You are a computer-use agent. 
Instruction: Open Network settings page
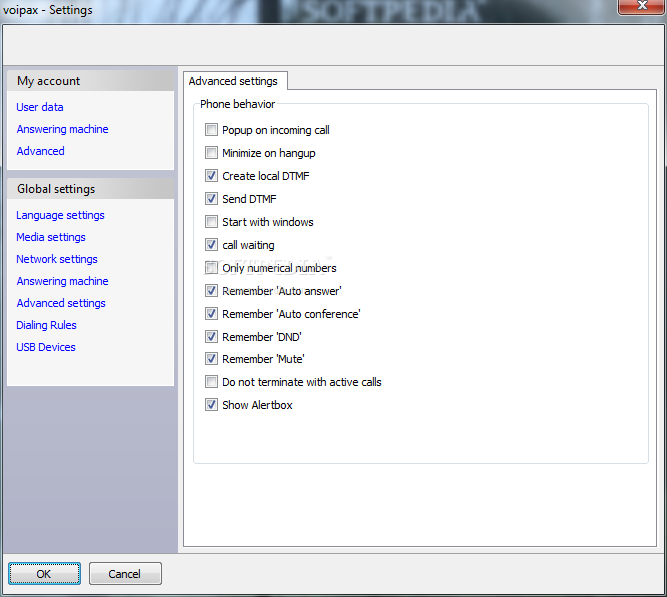coord(57,259)
